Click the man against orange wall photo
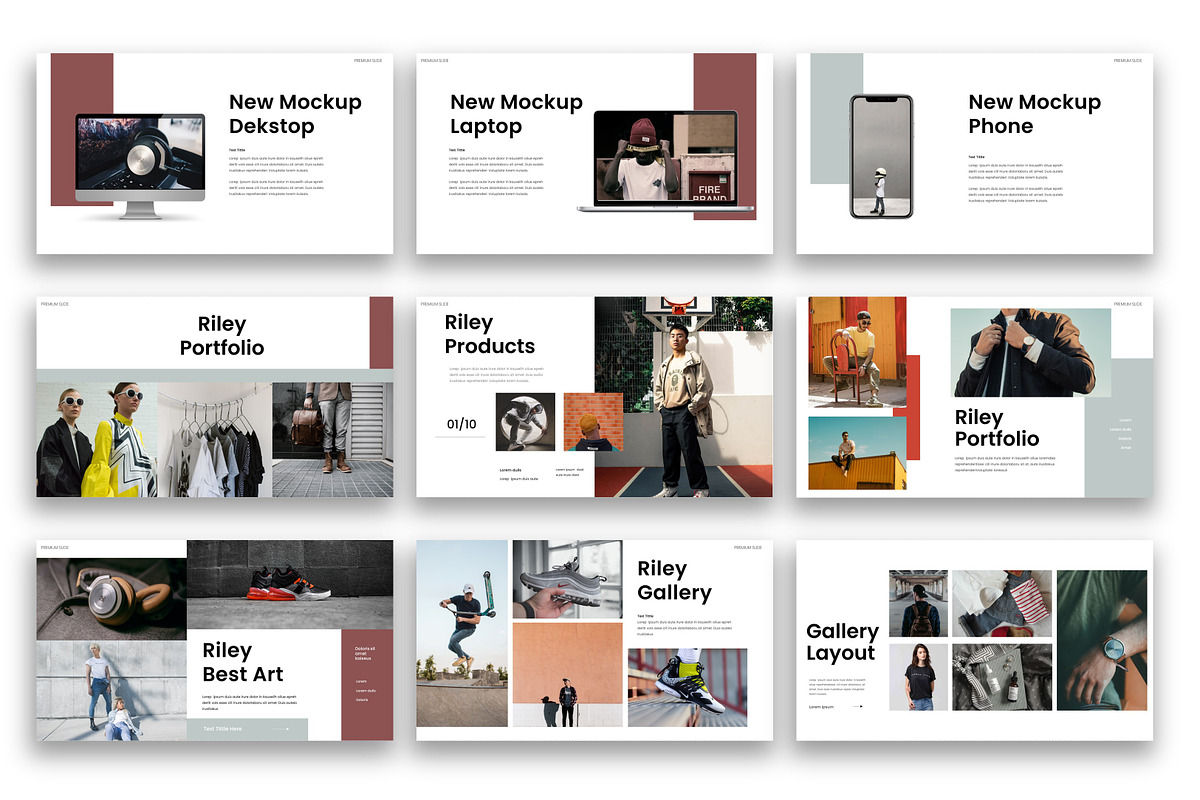Image resolution: width=1200 pixels, height=800 pixels. (567, 675)
